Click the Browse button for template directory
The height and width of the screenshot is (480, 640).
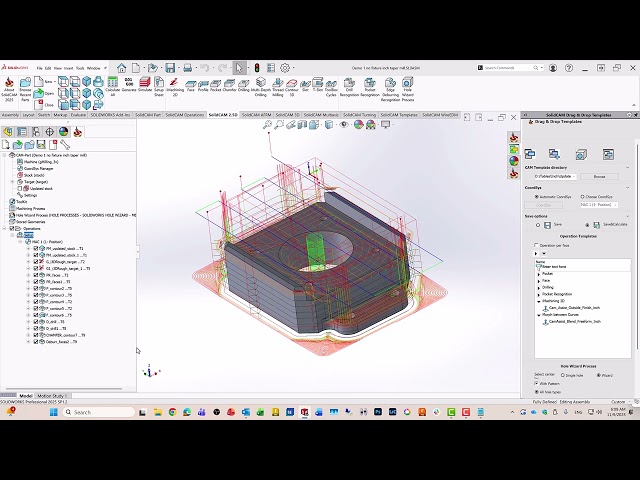599,177
